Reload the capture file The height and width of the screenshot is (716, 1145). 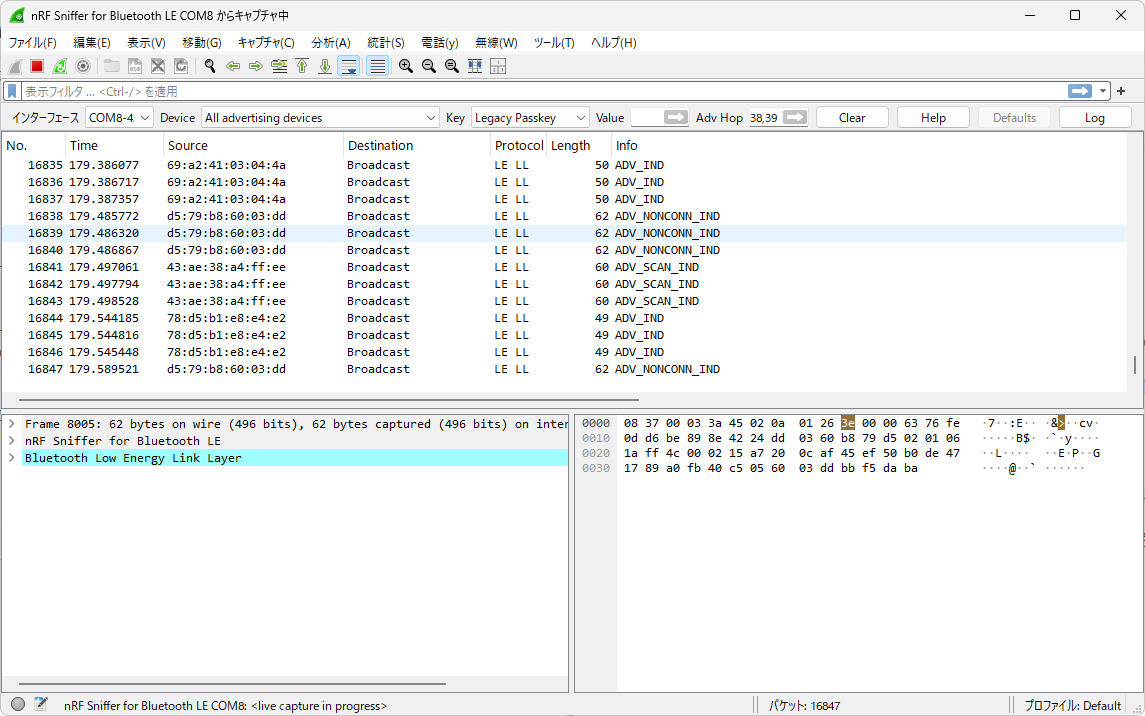tap(181, 66)
